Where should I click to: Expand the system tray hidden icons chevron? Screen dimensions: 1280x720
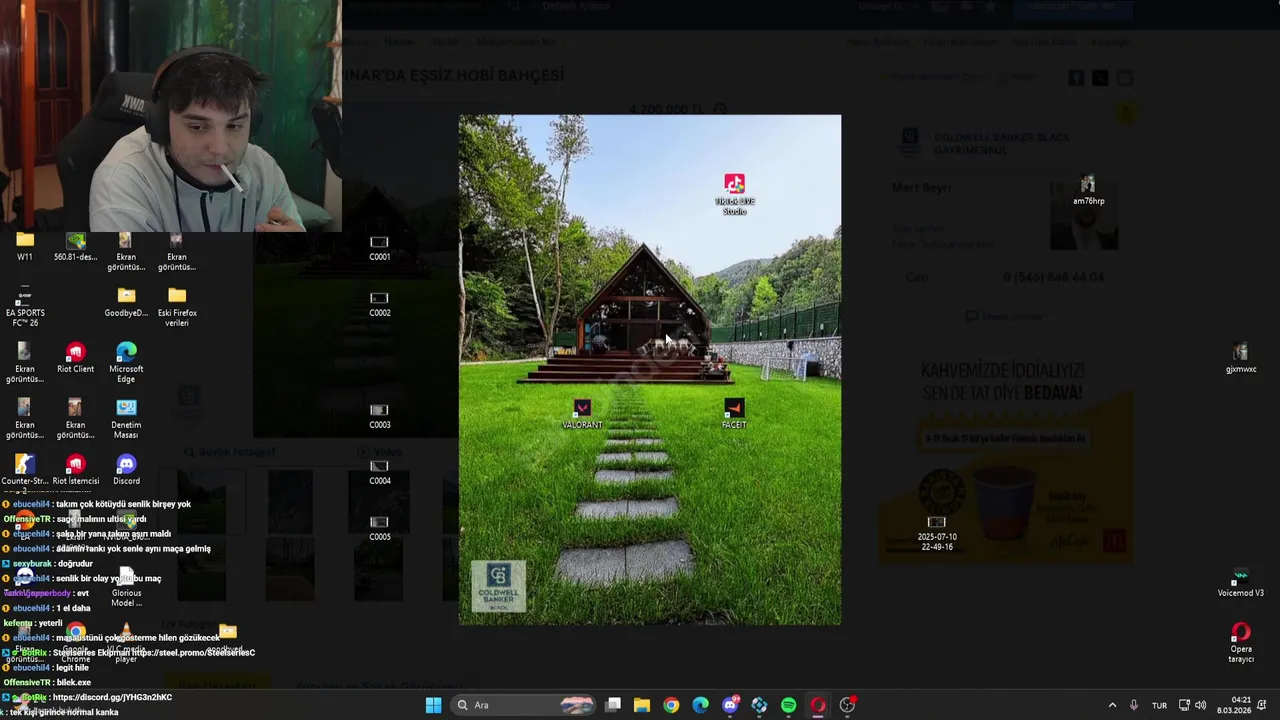coord(1112,705)
